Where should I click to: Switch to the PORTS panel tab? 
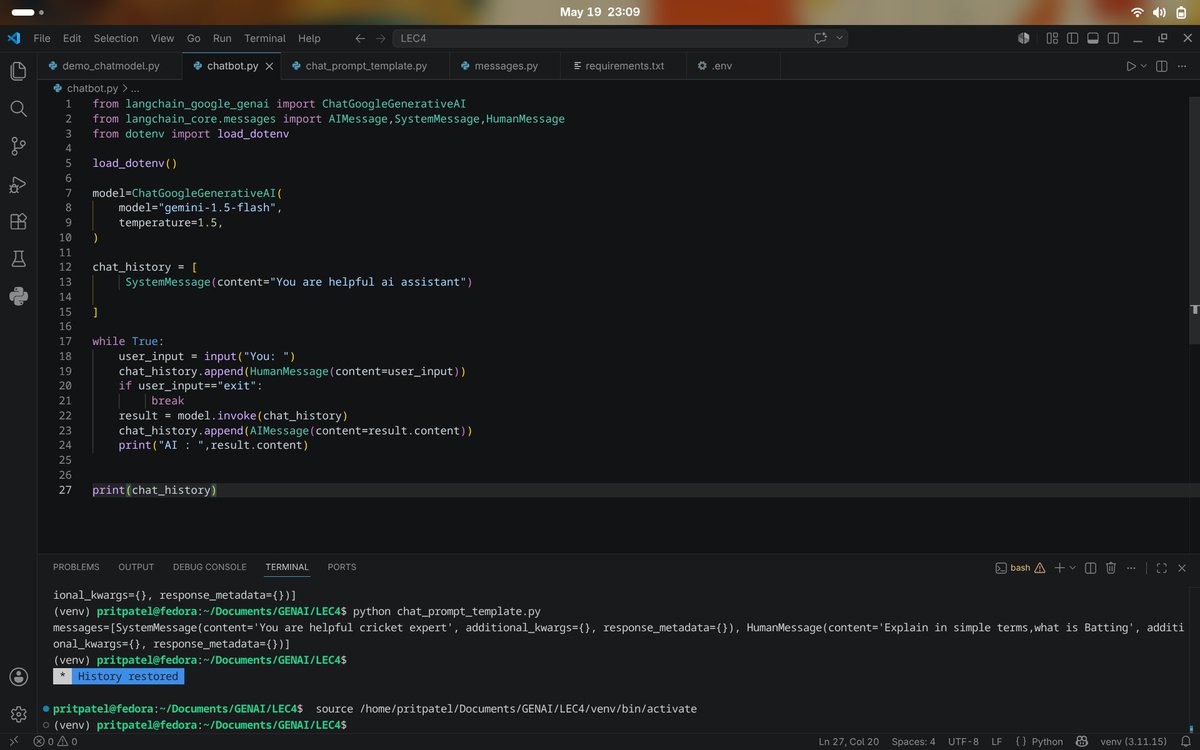click(342, 567)
